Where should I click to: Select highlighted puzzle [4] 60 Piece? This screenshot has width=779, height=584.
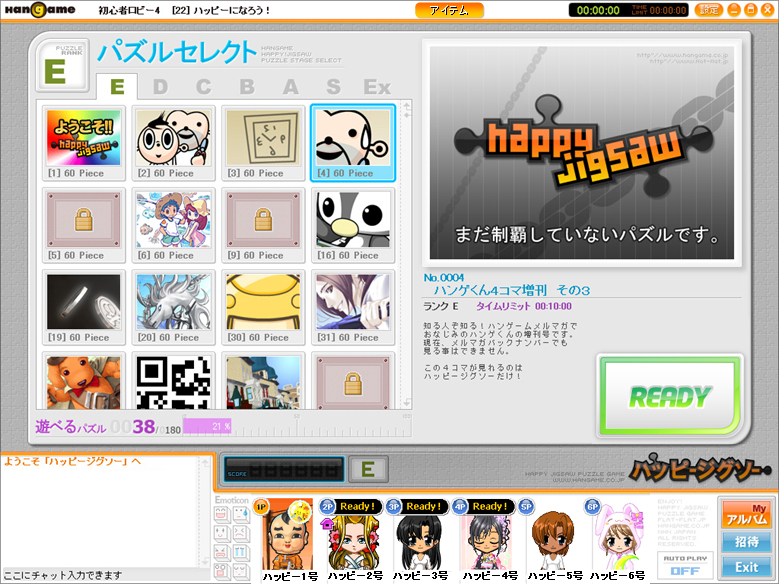click(353, 143)
